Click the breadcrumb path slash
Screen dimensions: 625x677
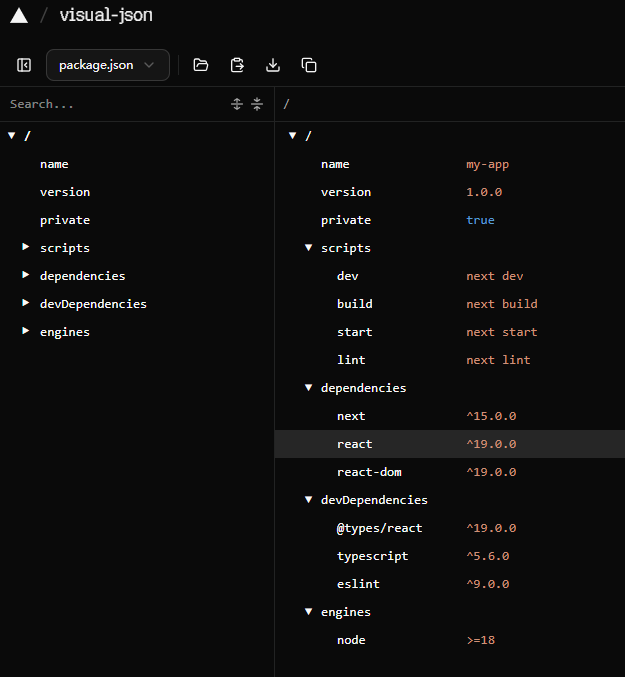click(286, 104)
